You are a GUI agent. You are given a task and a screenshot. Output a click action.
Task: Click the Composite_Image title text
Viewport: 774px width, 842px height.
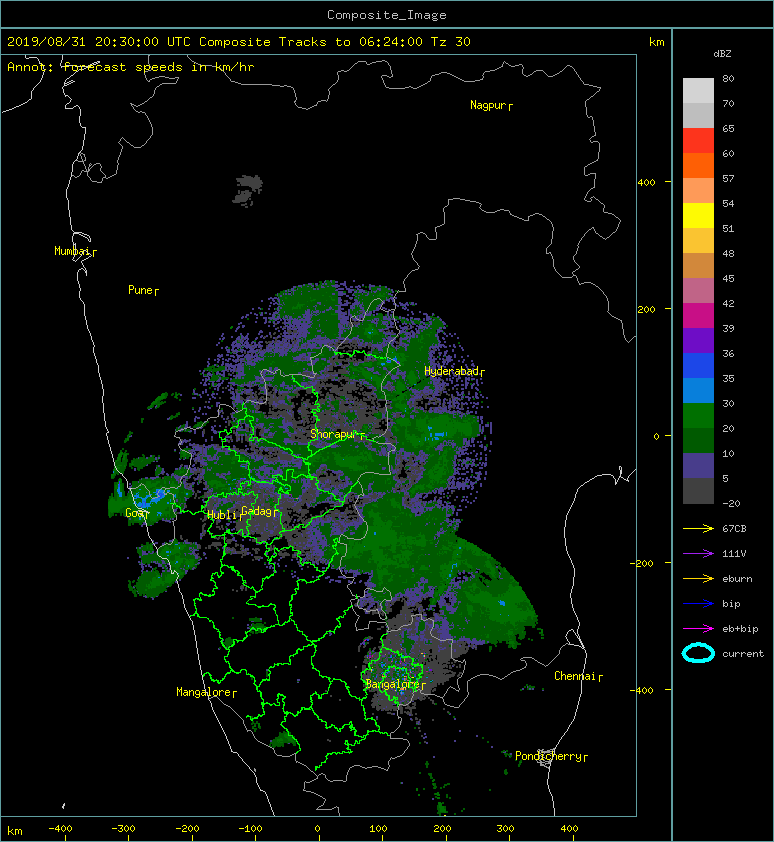[387, 15]
